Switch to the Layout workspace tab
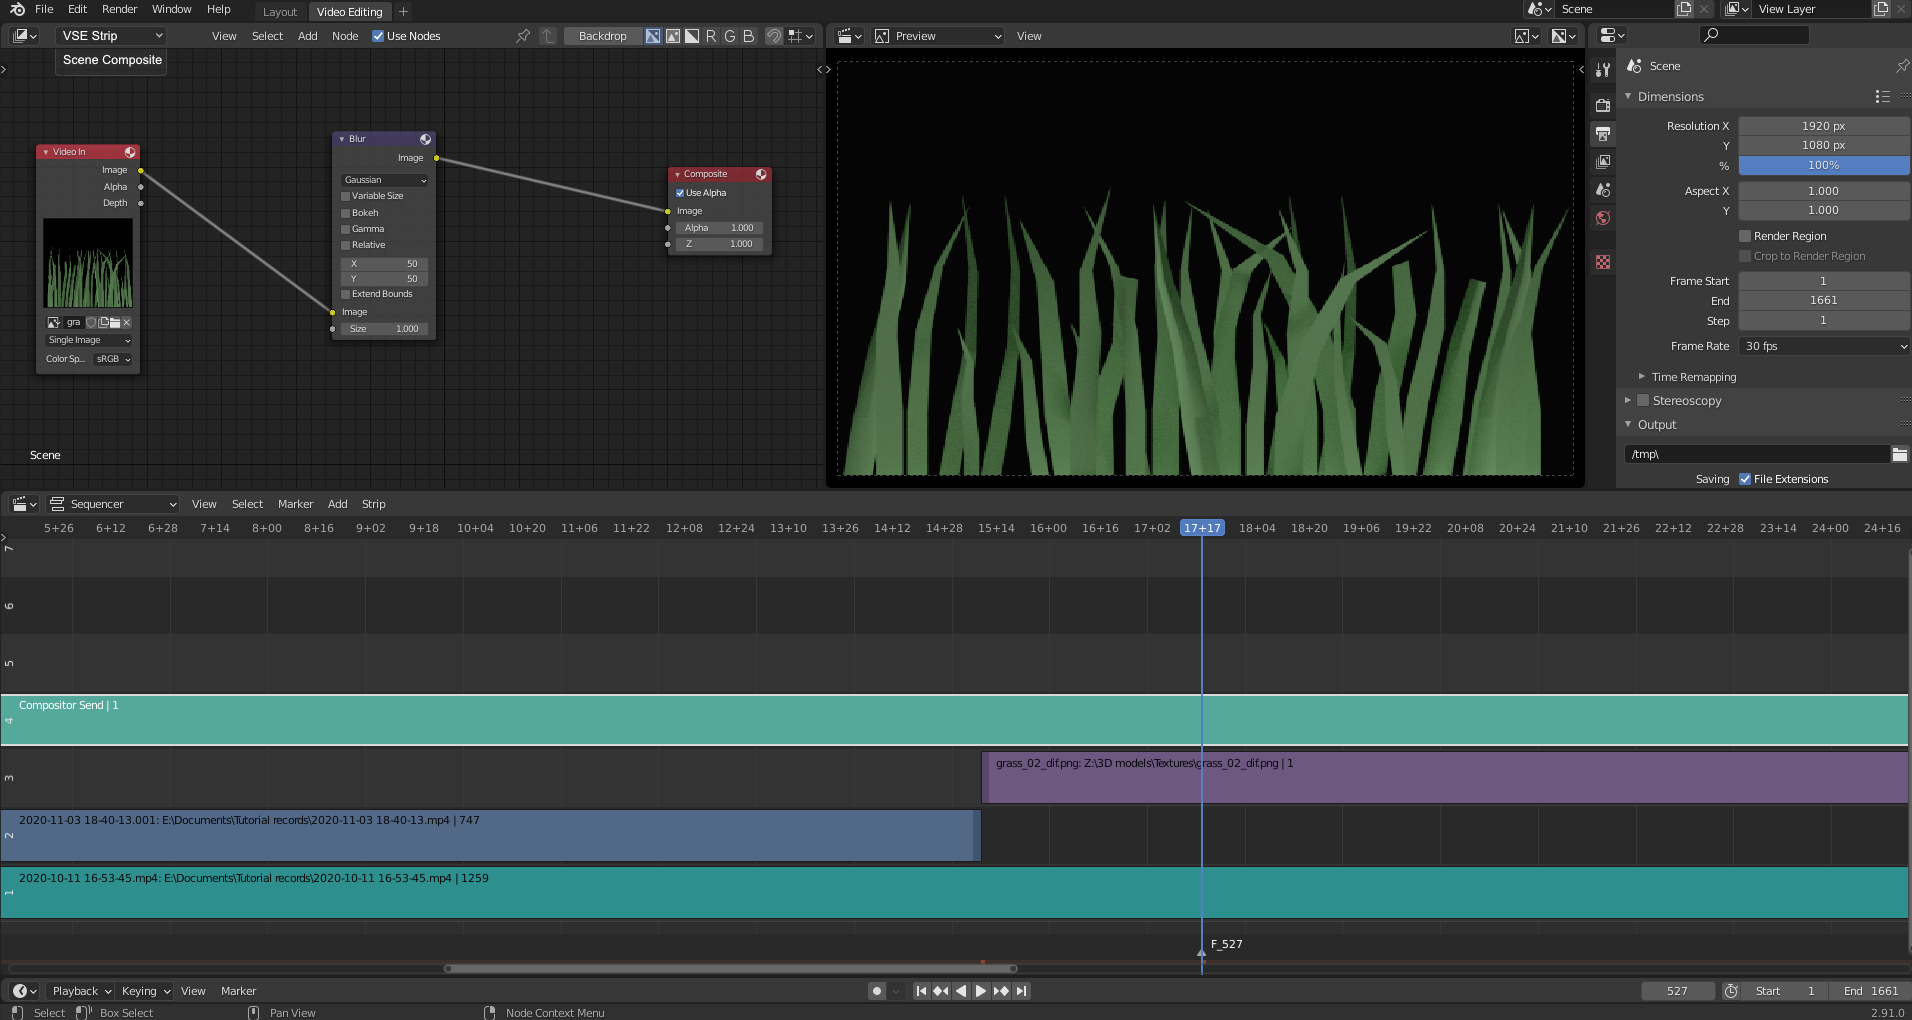Screen dimensions: 1912x1020 [x=280, y=12]
